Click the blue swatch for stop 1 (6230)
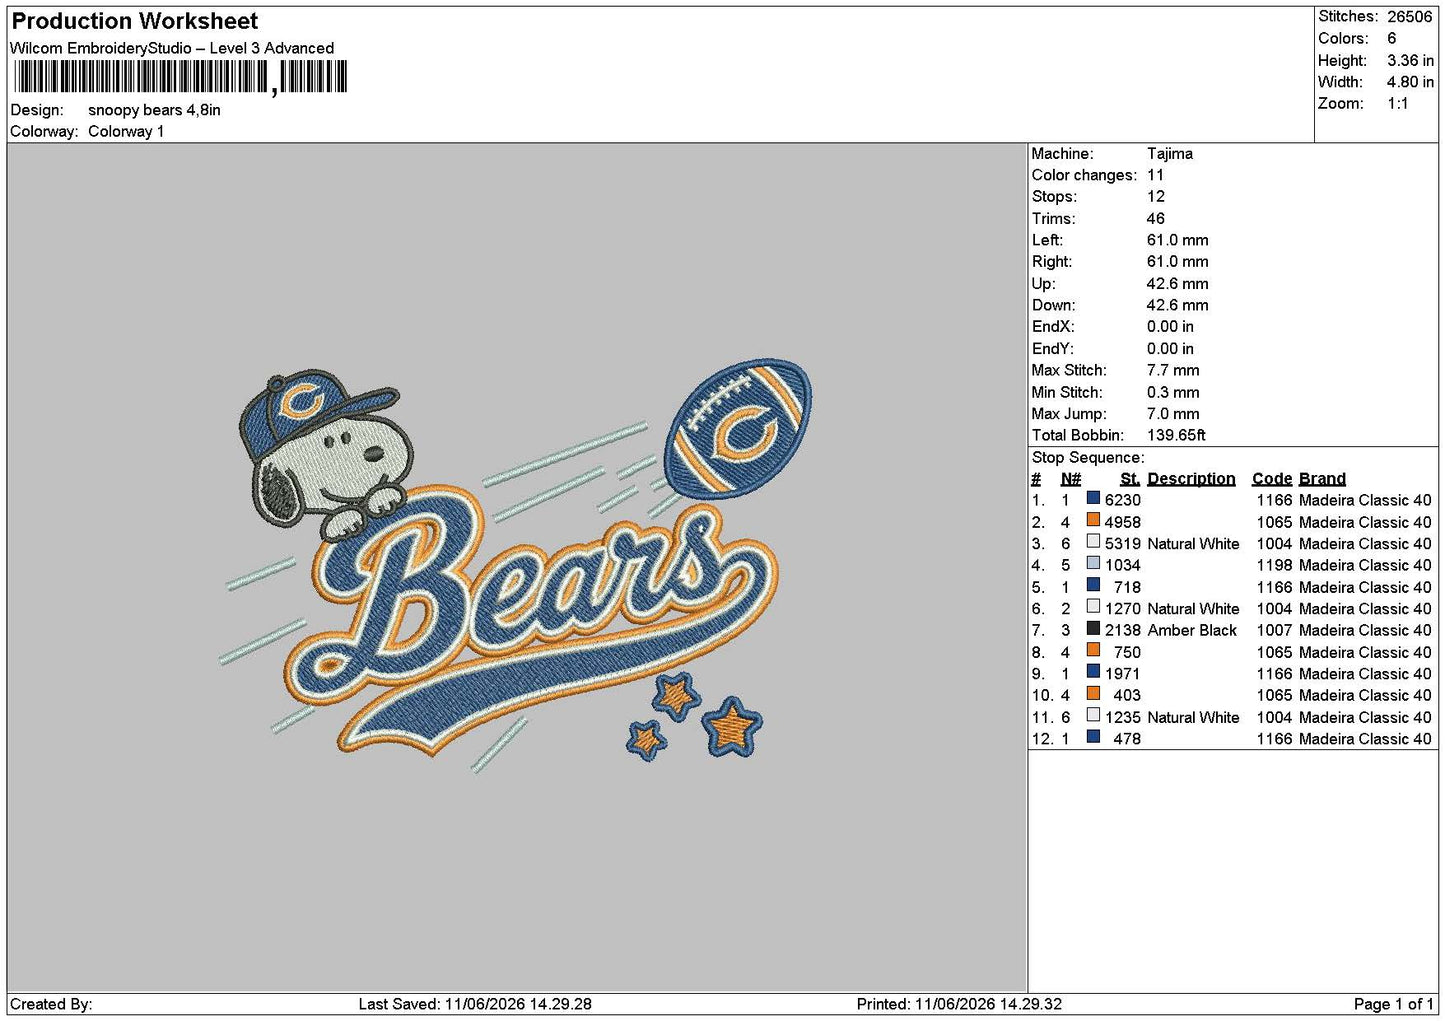This screenshot has width=1445, height=1021. pyautogui.click(x=1093, y=498)
